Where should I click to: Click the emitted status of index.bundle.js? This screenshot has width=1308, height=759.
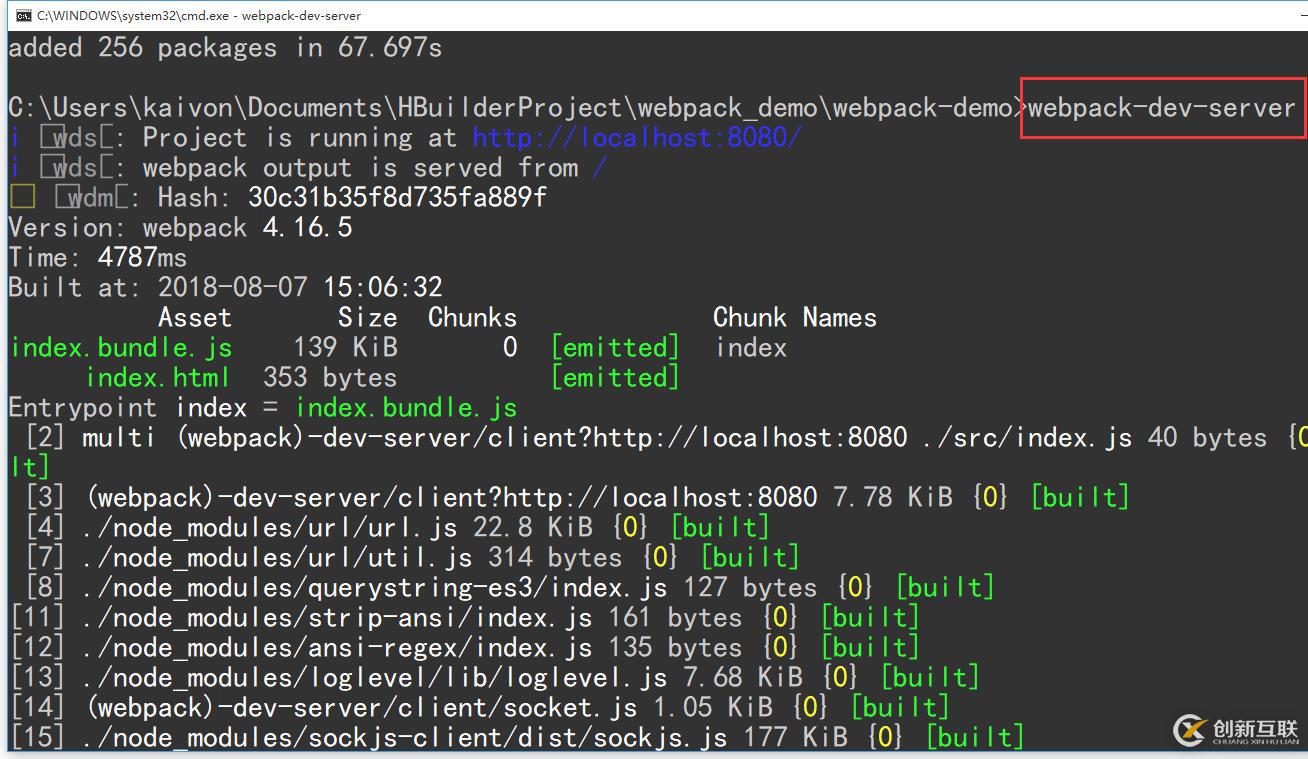(616, 347)
